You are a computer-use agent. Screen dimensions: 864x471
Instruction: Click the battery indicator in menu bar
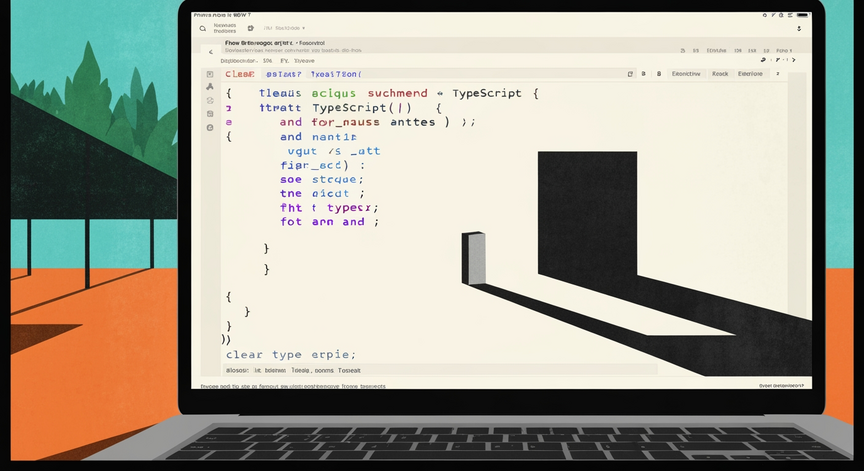point(802,15)
